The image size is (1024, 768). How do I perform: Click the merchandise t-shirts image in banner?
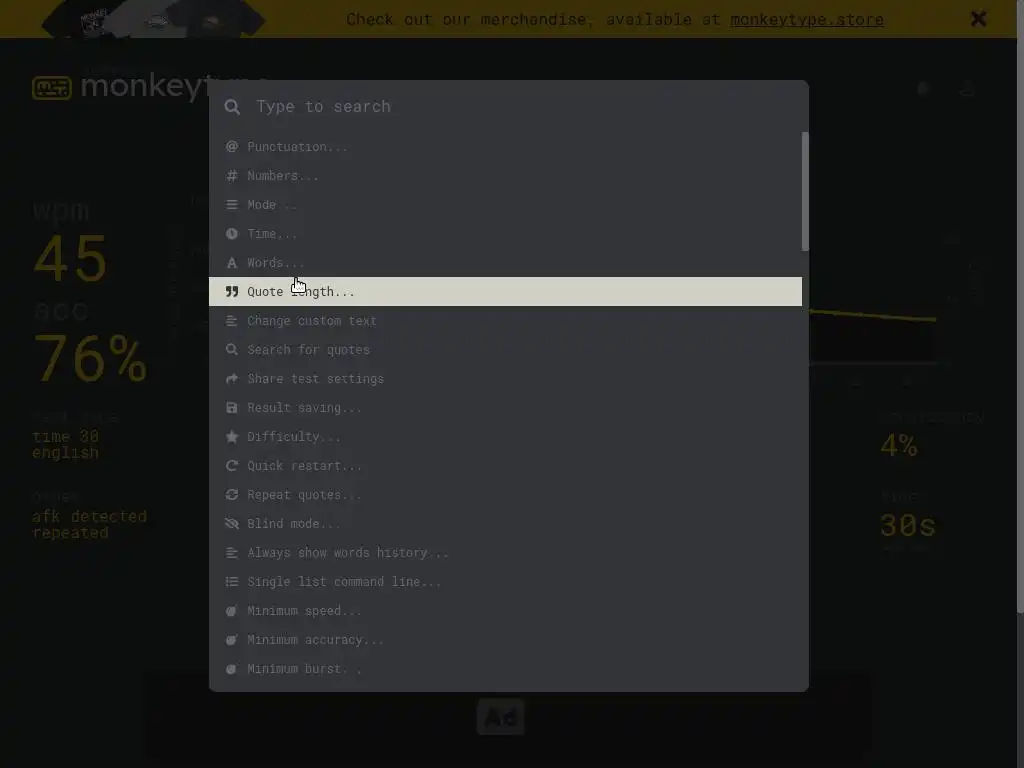(153, 18)
